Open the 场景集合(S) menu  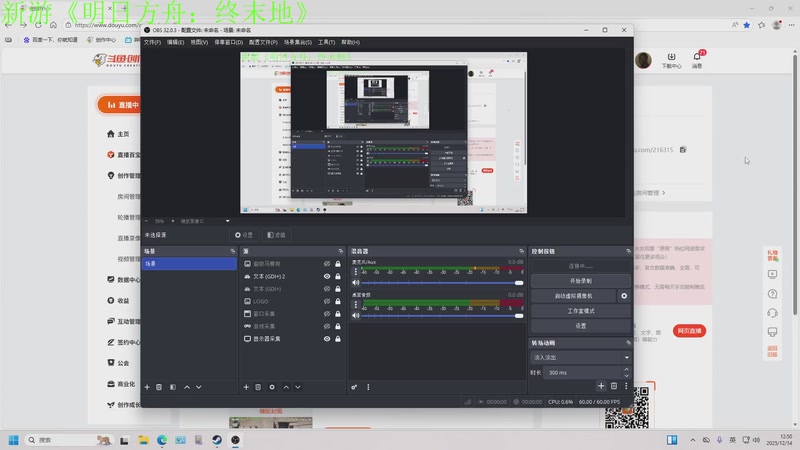pyautogui.click(x=298, y=42)
